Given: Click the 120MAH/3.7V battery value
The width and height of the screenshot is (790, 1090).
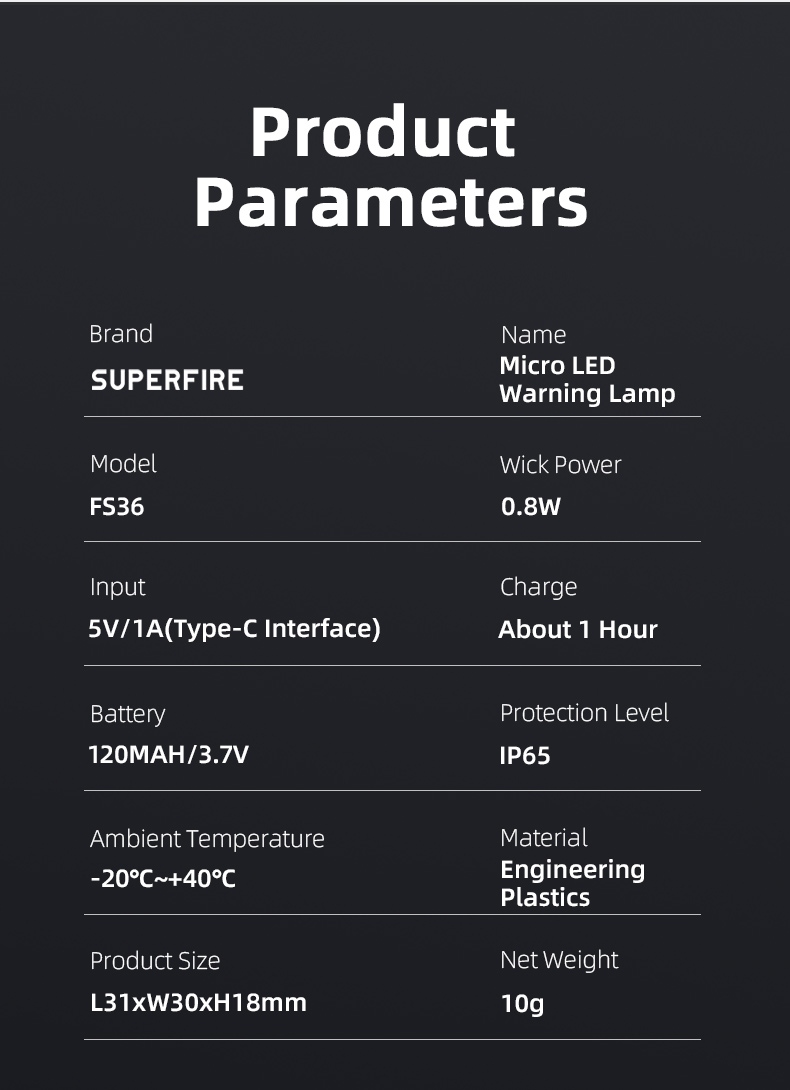Looking at the screenshot, I should pyautogui.click(x=169, y=755).
